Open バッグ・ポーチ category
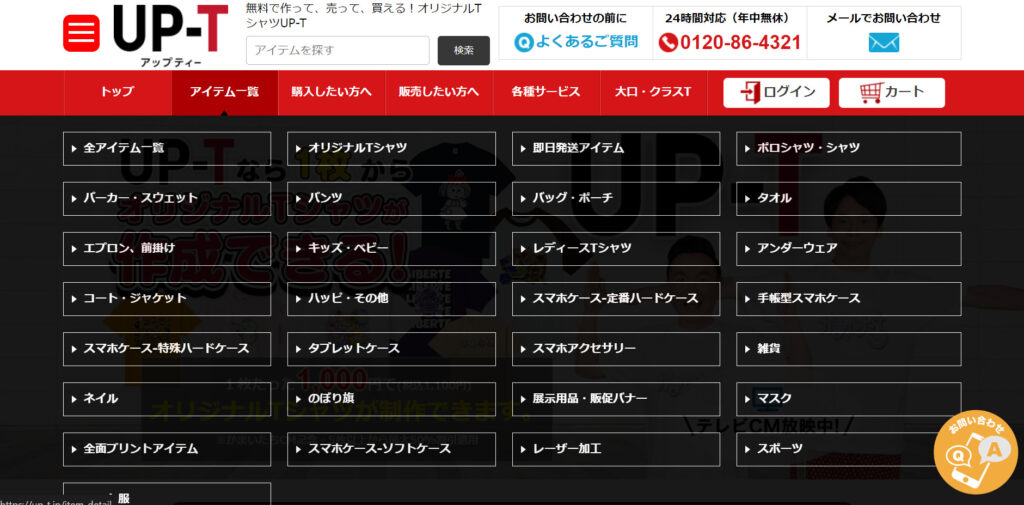Image resolution: width=1024 pixels, height=505 pixels. [x=616, y=198]
